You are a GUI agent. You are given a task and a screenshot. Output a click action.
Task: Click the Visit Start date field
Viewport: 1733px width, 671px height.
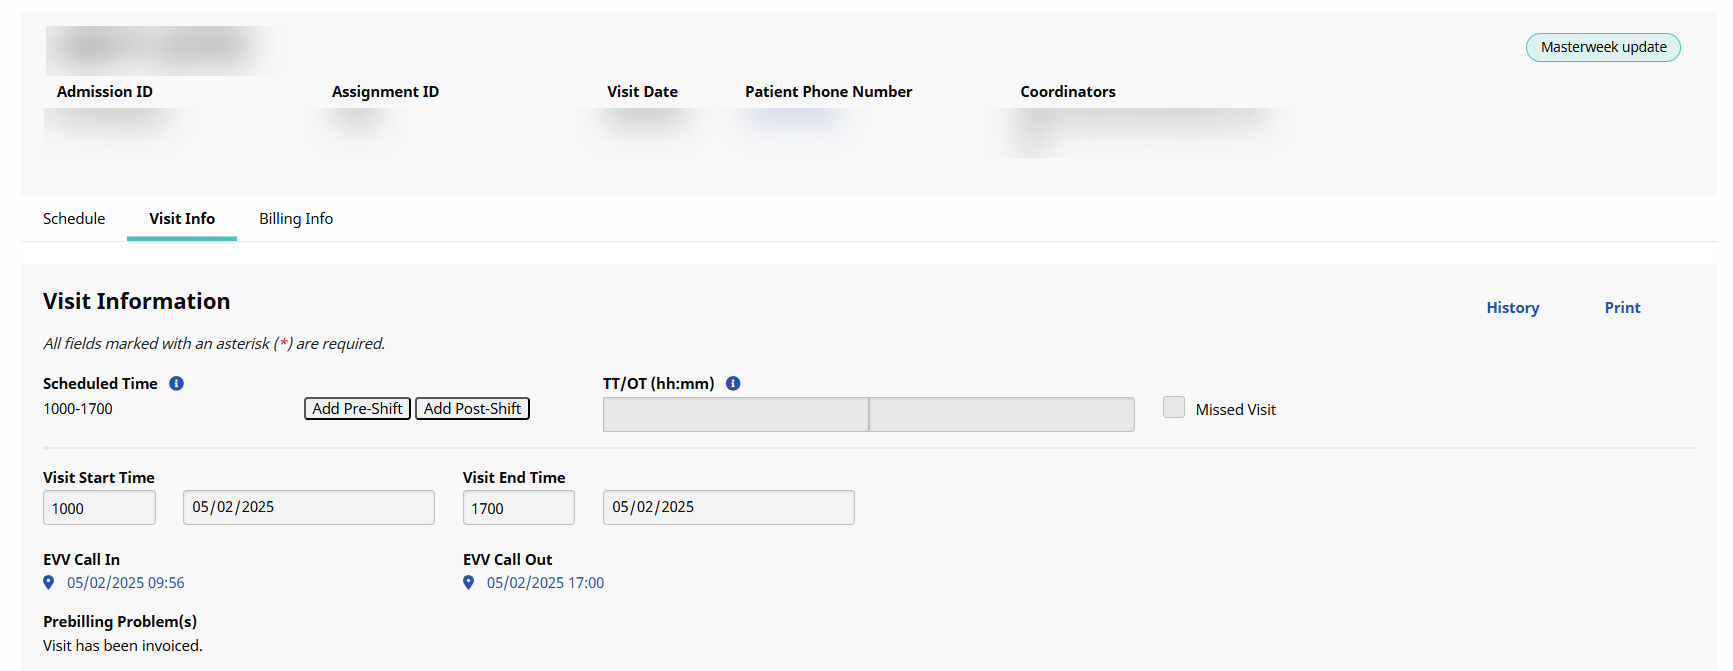click(308, 507)
